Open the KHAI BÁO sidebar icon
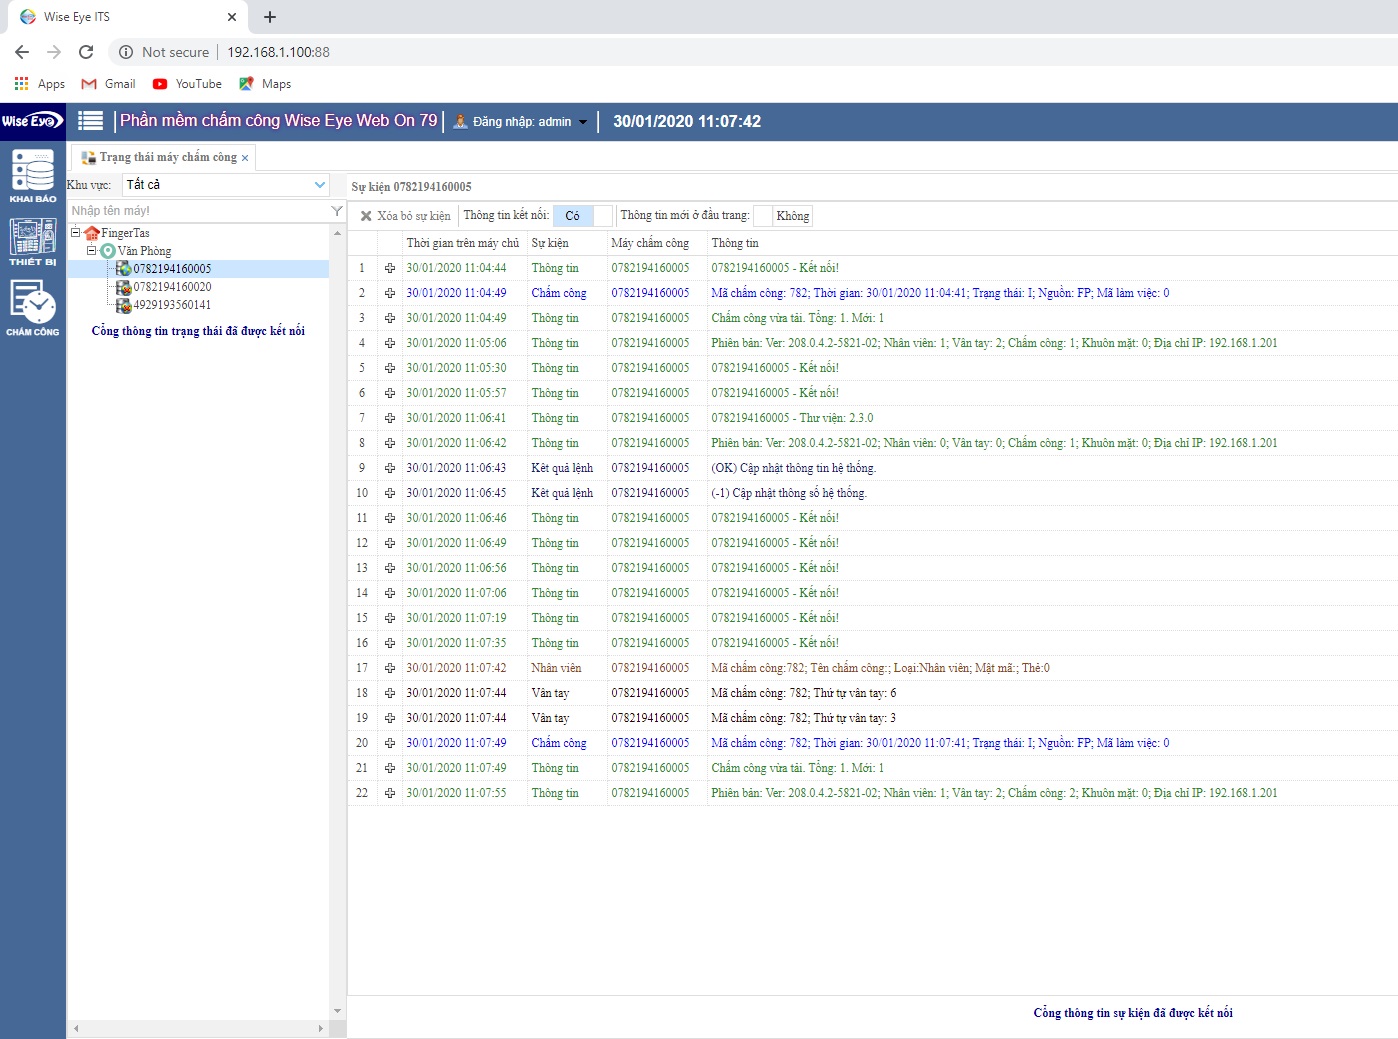The height and width of the screenshot is (1039, 1398). 33,174
